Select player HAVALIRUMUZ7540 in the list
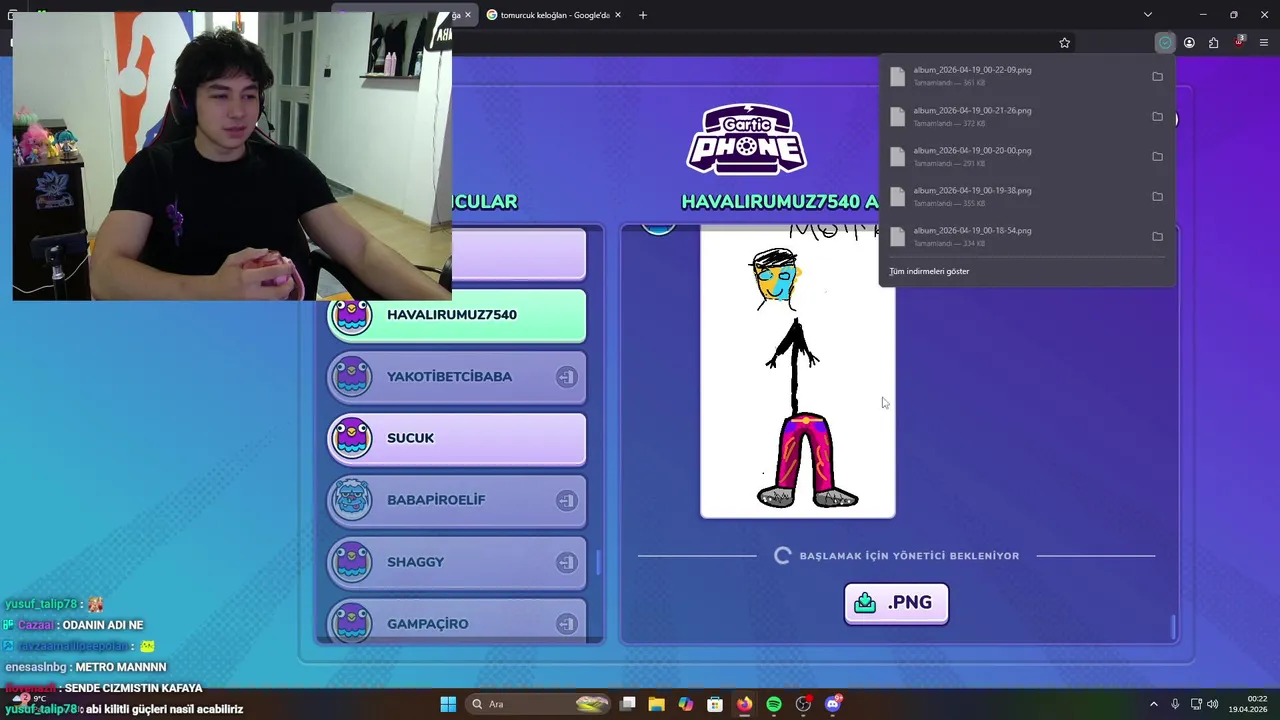Viewport: 1280px width, 720px height. point(457,315)
